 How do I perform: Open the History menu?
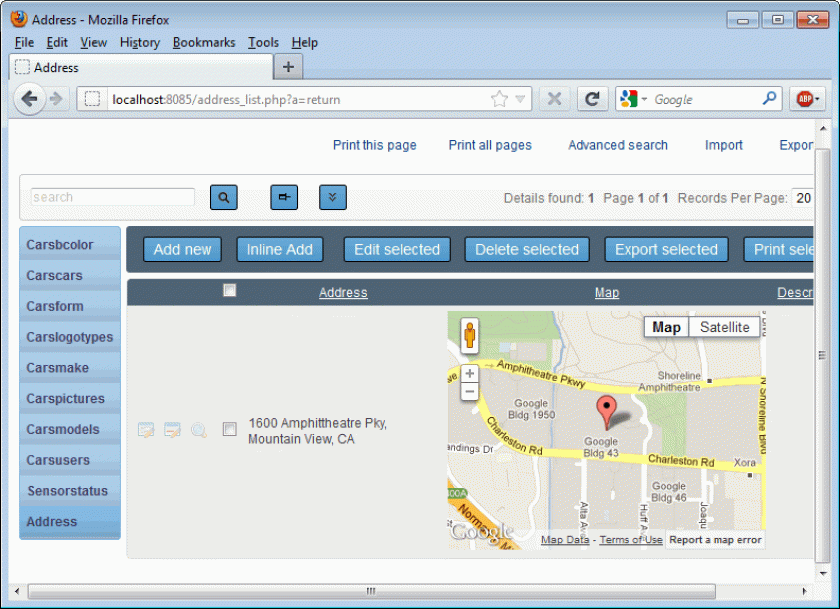coord(139,42)
